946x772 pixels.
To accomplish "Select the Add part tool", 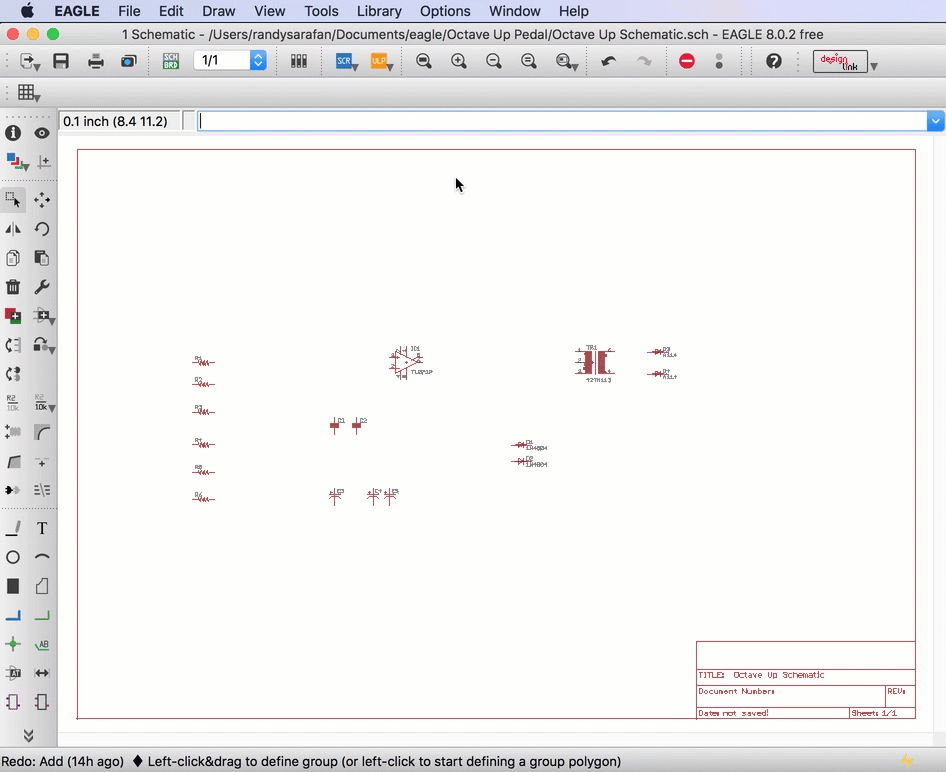I will (x=13, y=315).
